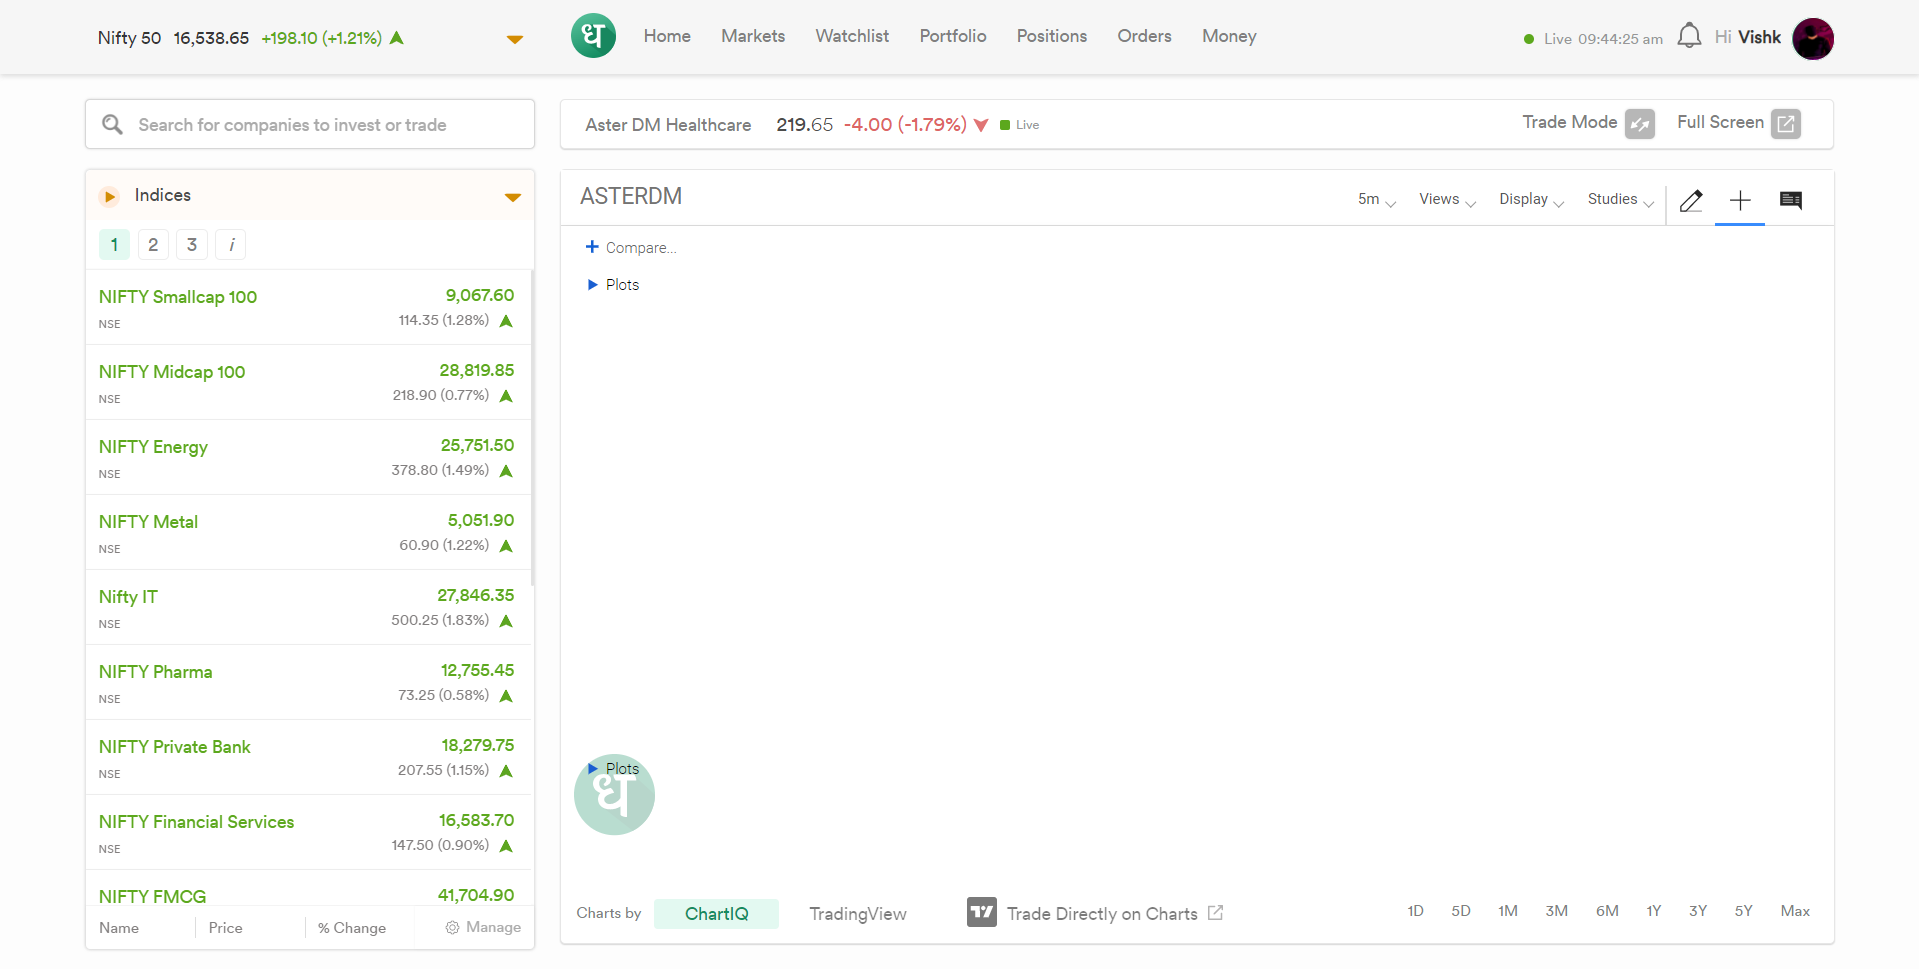Viewport: 1919px width, 969px height.
Task: Open the 5m interval dropdown
Action: pyautogui.click(x=1376, y=200)
